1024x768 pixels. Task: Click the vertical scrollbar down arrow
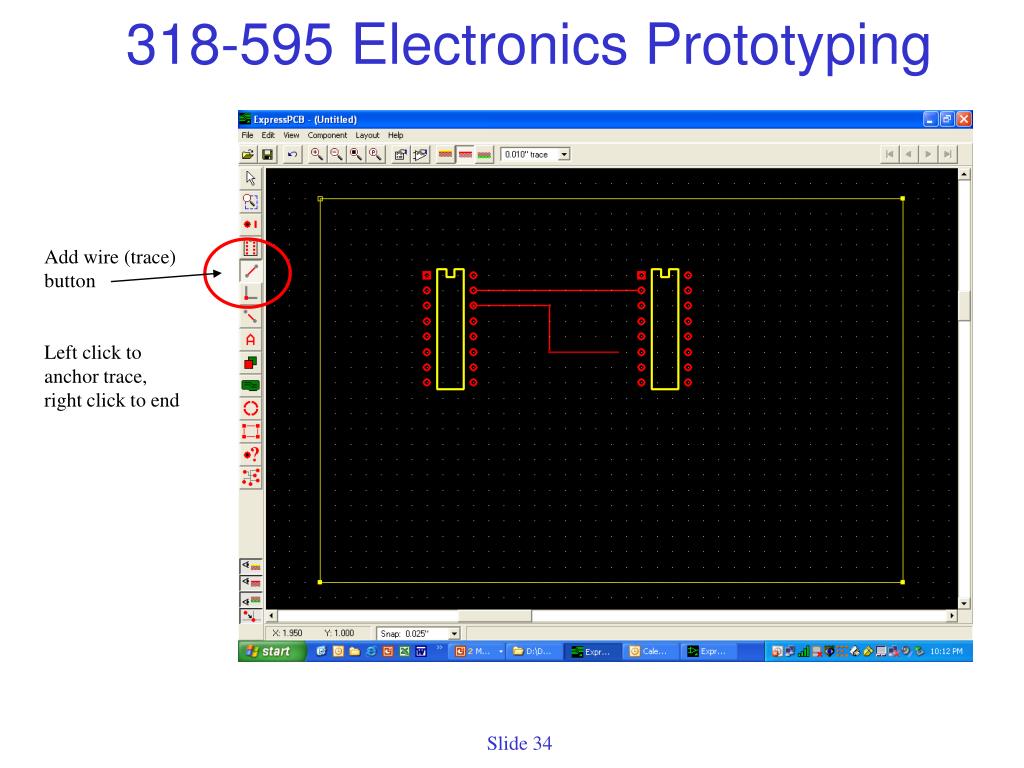point(965,603)
